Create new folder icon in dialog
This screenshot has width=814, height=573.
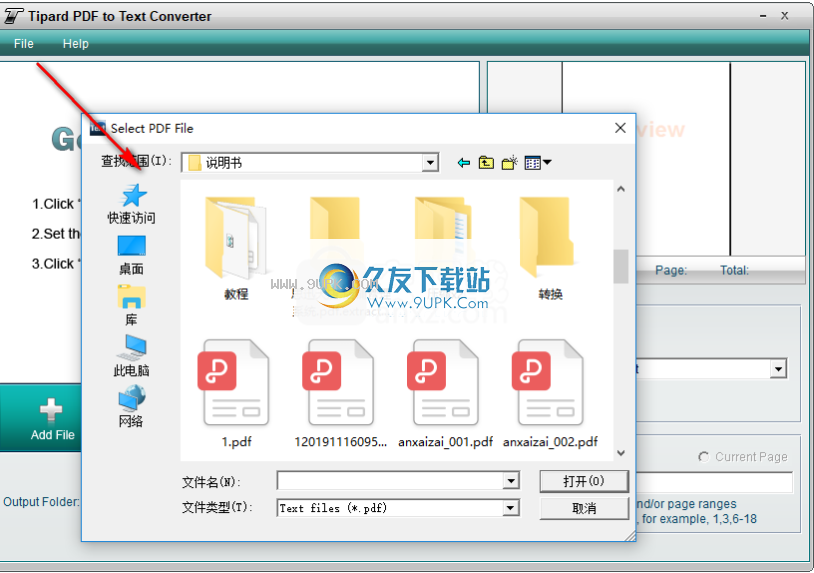pyautogui.click(x=510, y=162)
